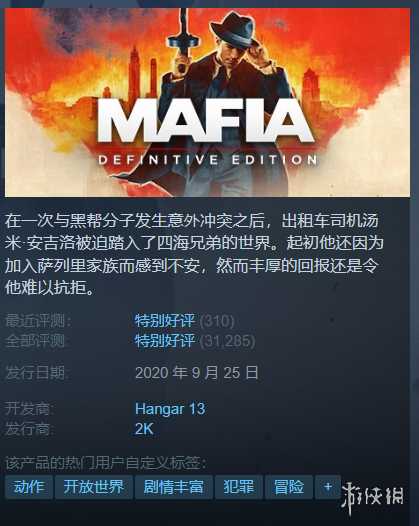Click the Mafia Definitive Edition header image
The image size is (419, 526).
click(x=207, y=102)
